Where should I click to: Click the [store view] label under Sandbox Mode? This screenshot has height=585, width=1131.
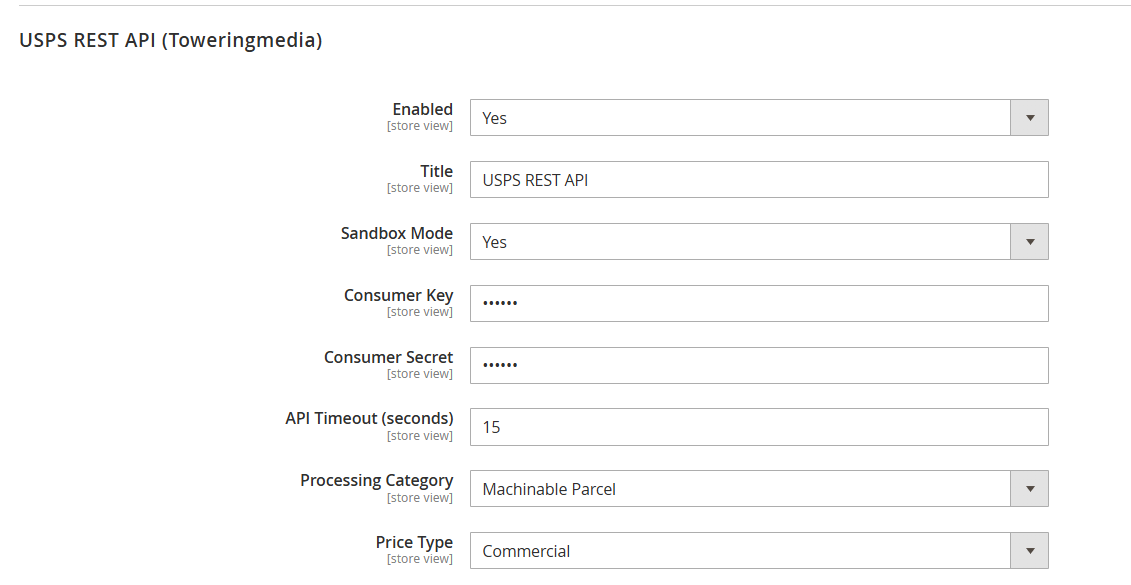click(420, 249)
